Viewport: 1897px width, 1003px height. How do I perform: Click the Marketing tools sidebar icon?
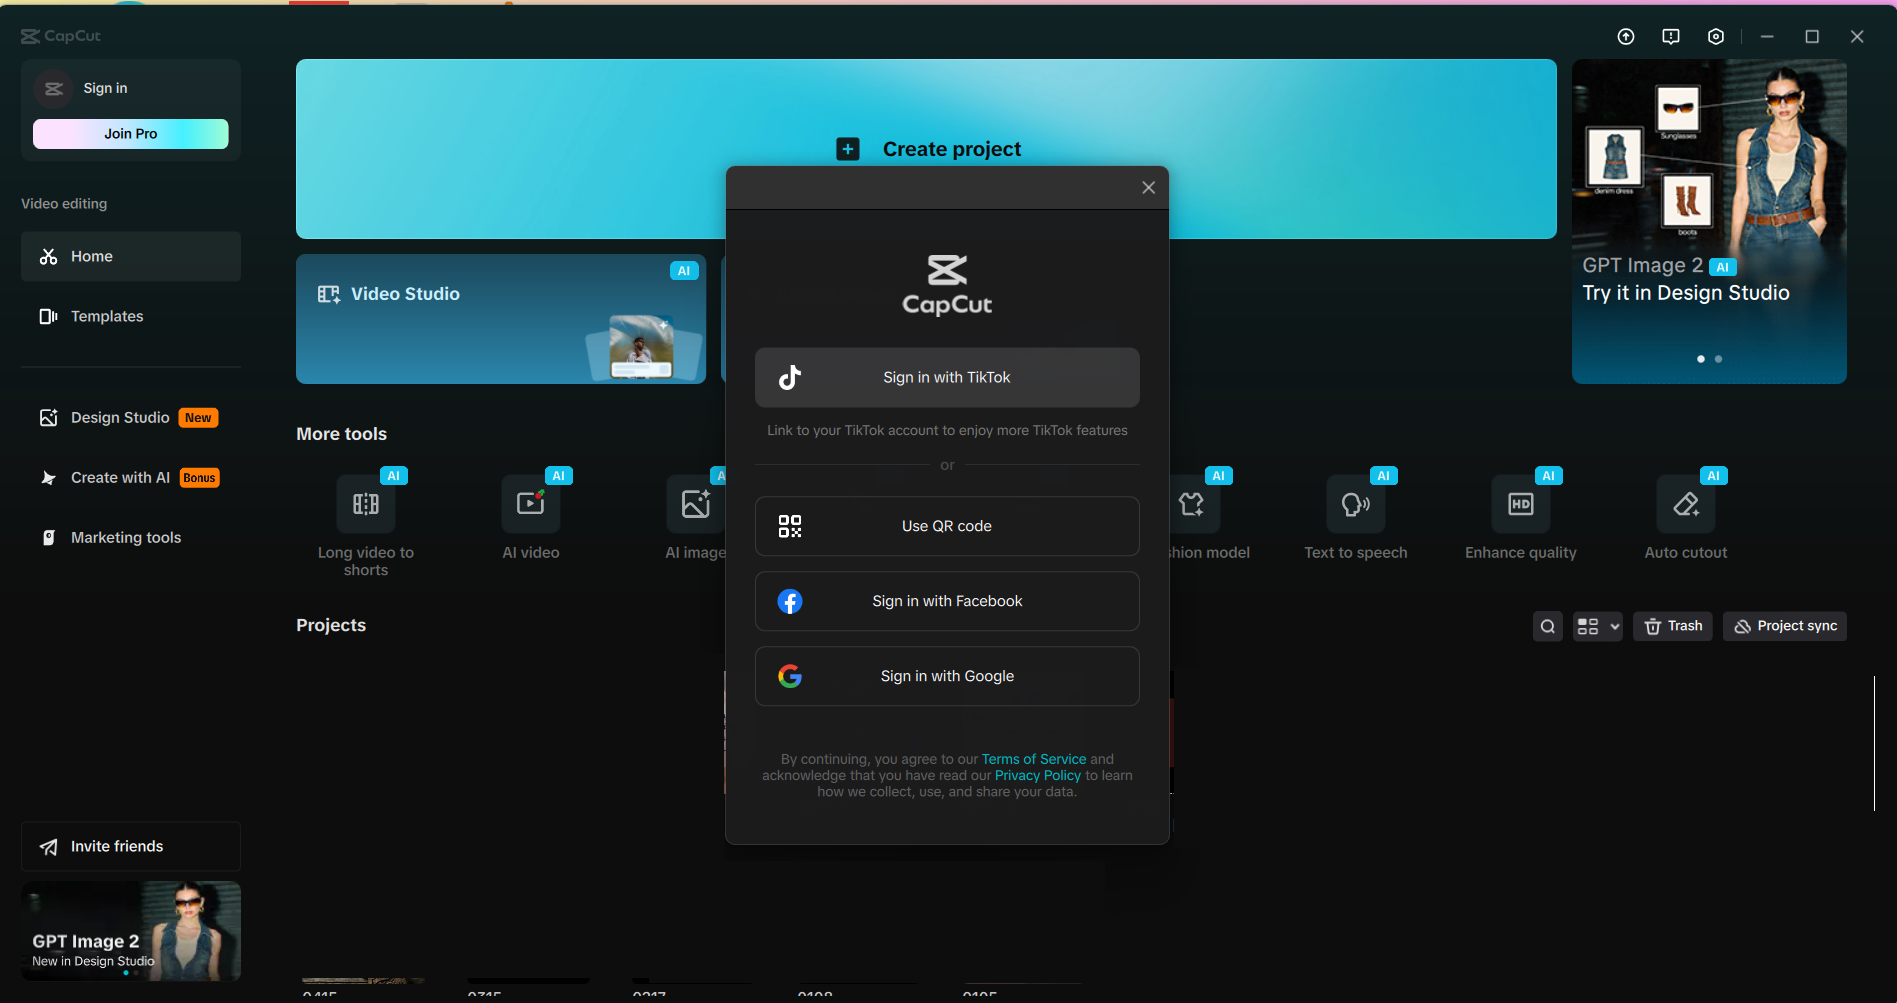pos(48,538)
